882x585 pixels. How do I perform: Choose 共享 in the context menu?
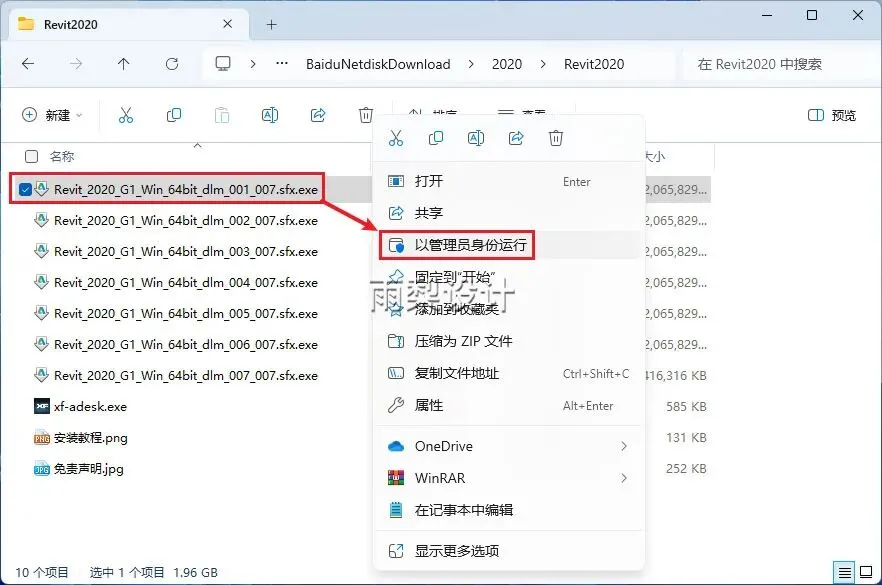coord(509,213)
